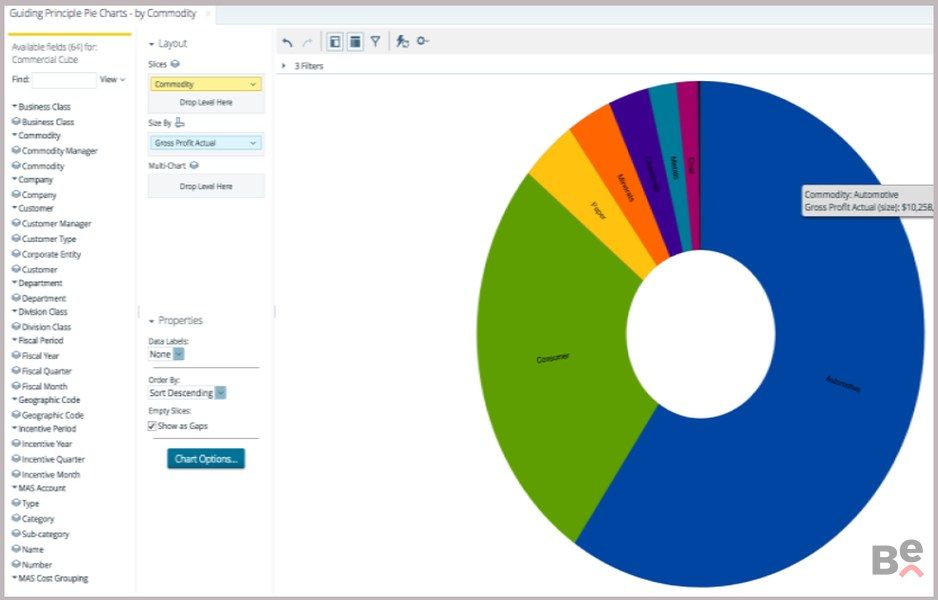Screen dimensions: 938x600
Task: Click the icon beside Fiscal Year field
Action: tap(16, 355)
